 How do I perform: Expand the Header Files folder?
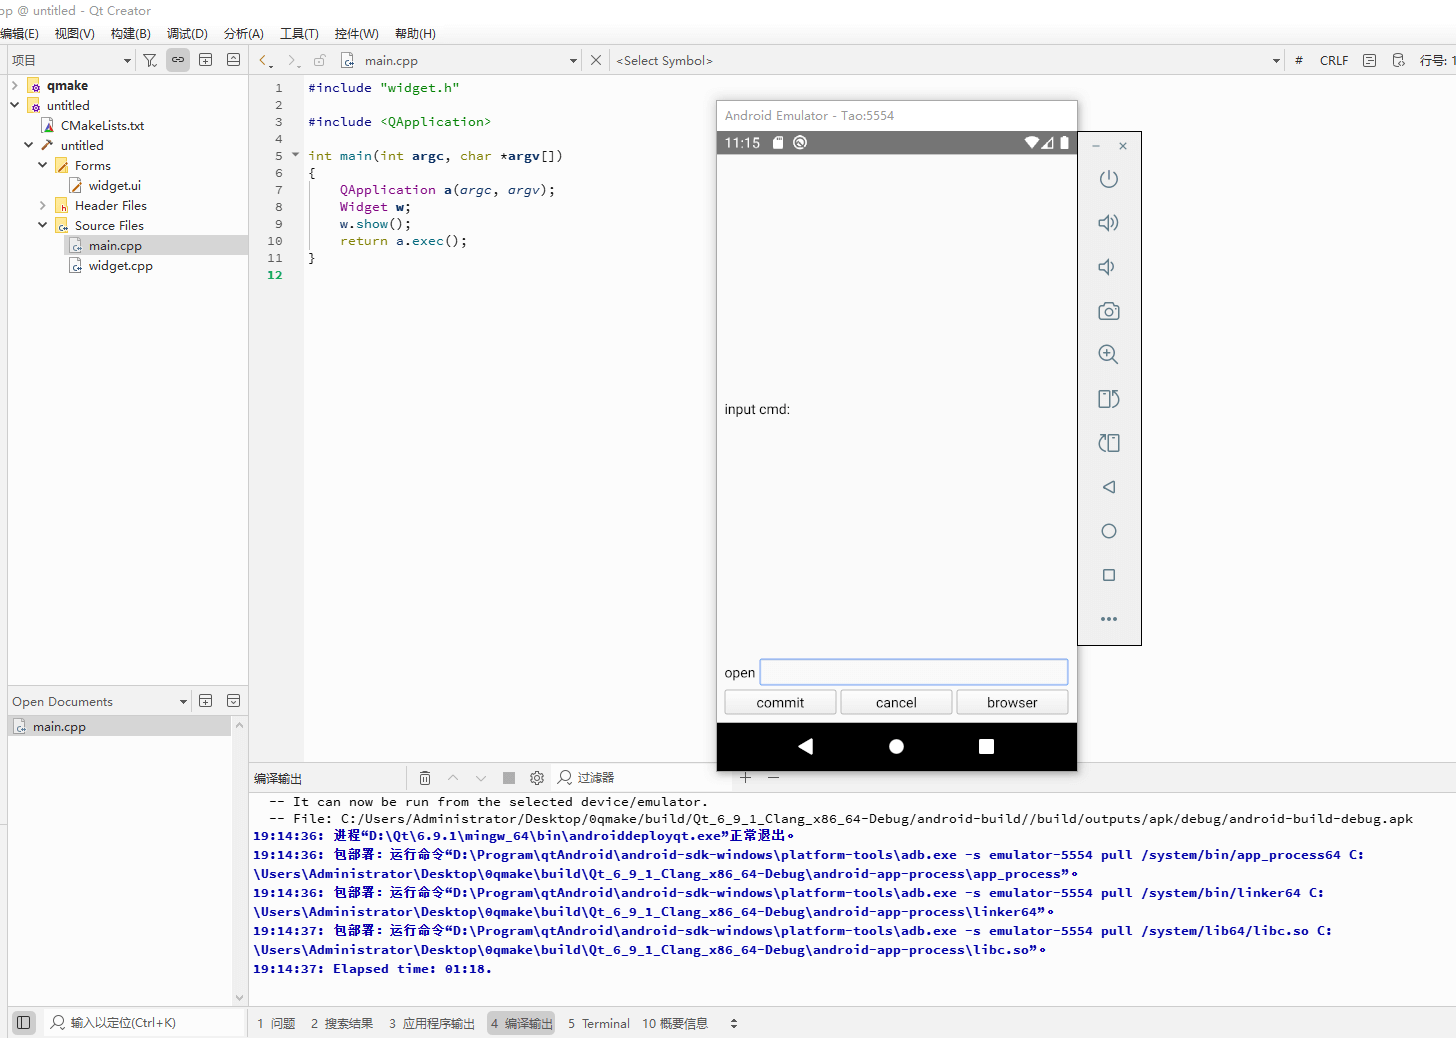[43, 205]
